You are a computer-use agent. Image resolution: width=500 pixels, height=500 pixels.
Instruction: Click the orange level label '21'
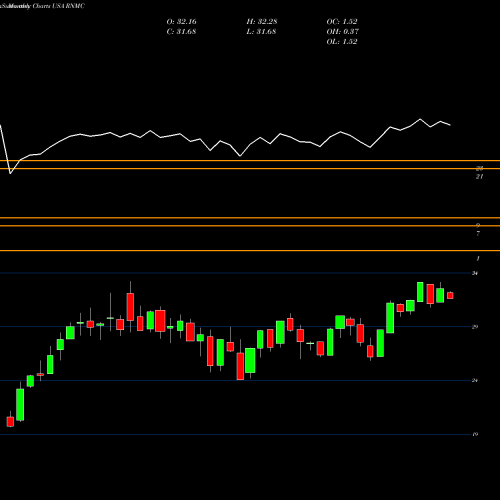tap(479, 177)
